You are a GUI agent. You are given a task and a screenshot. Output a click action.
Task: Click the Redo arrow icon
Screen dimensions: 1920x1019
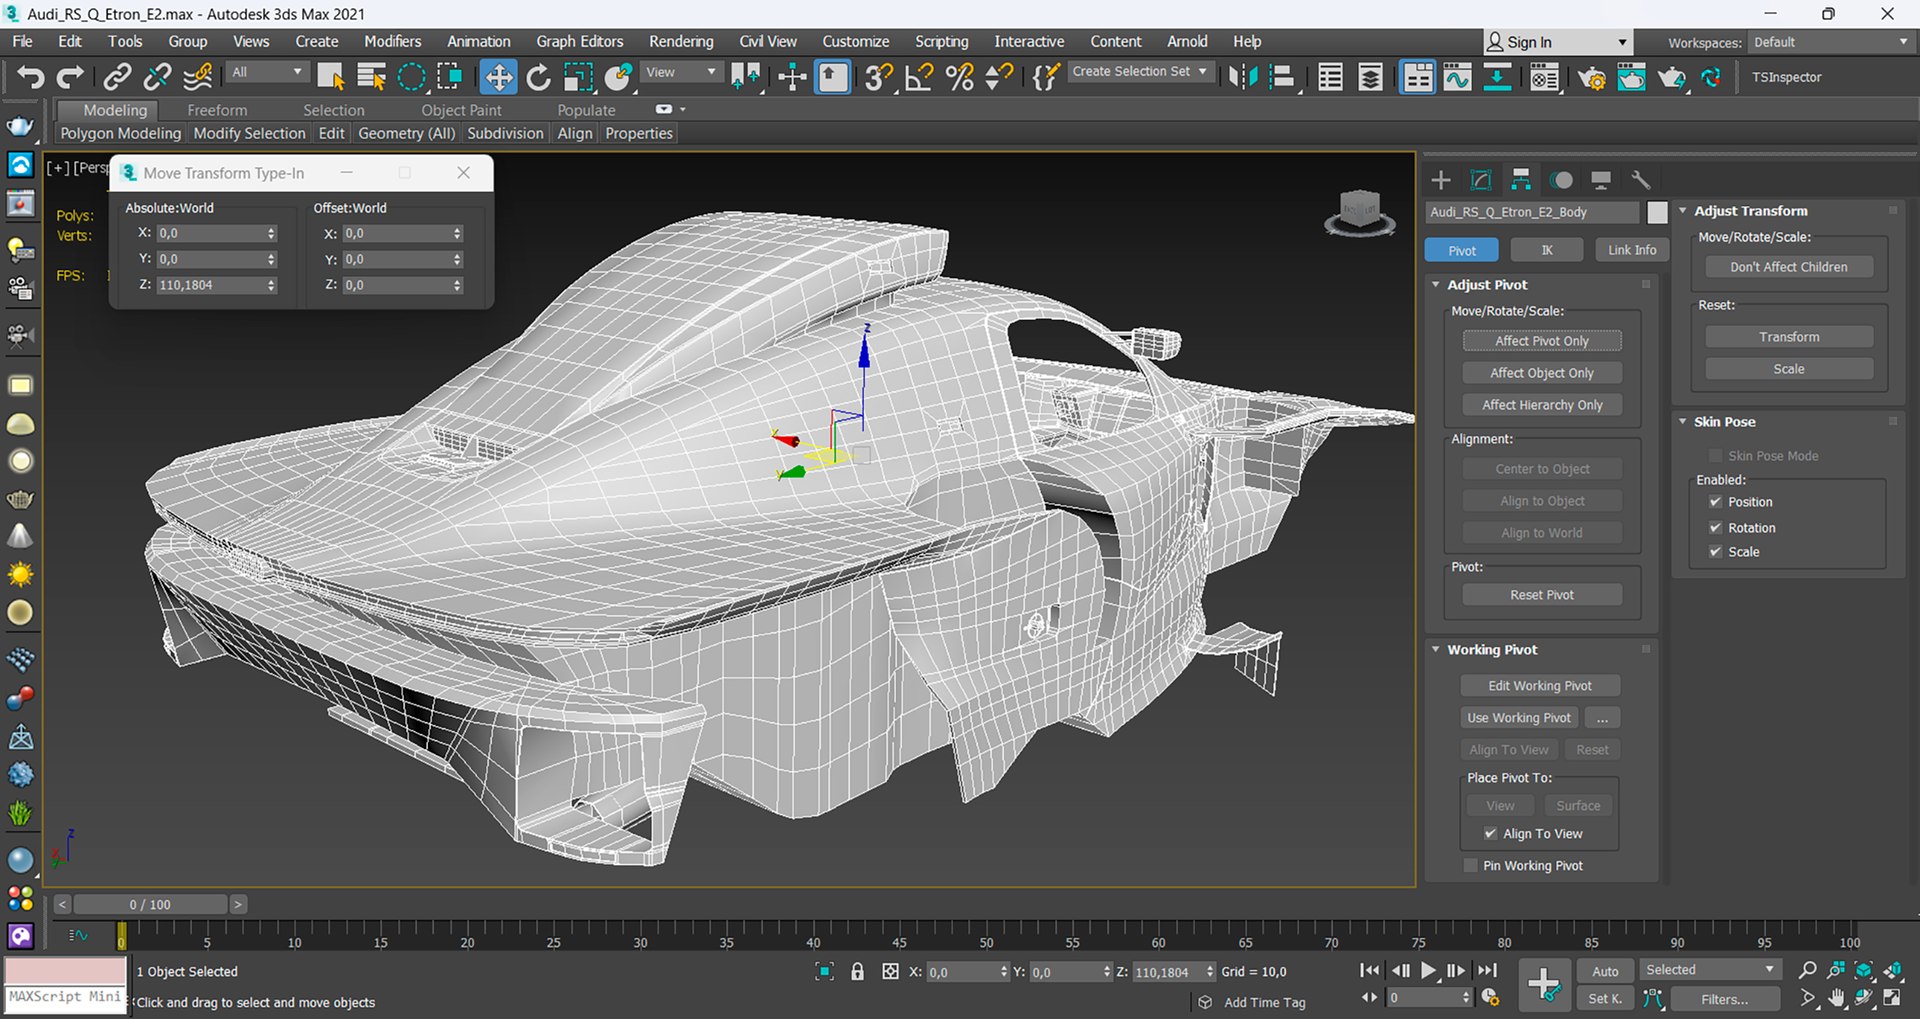pos(70,77)
